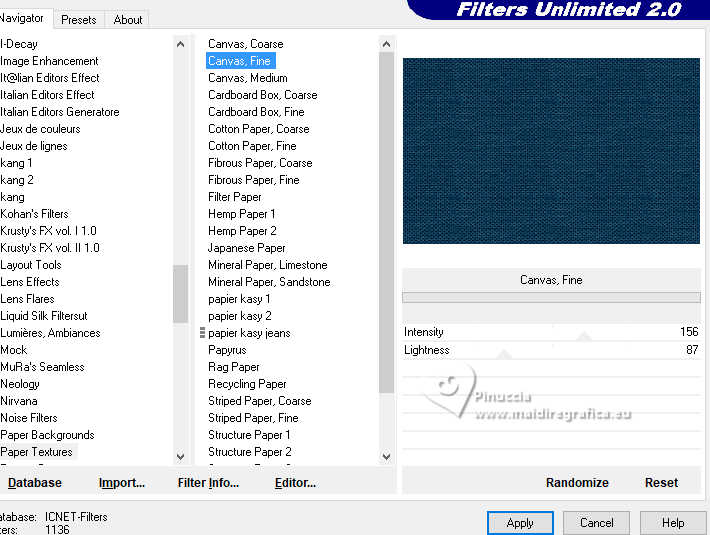The height and width of the screenshot is (535, 710).
Task: Select Italian Editors Generatore category
Action: tap(60, 112)
